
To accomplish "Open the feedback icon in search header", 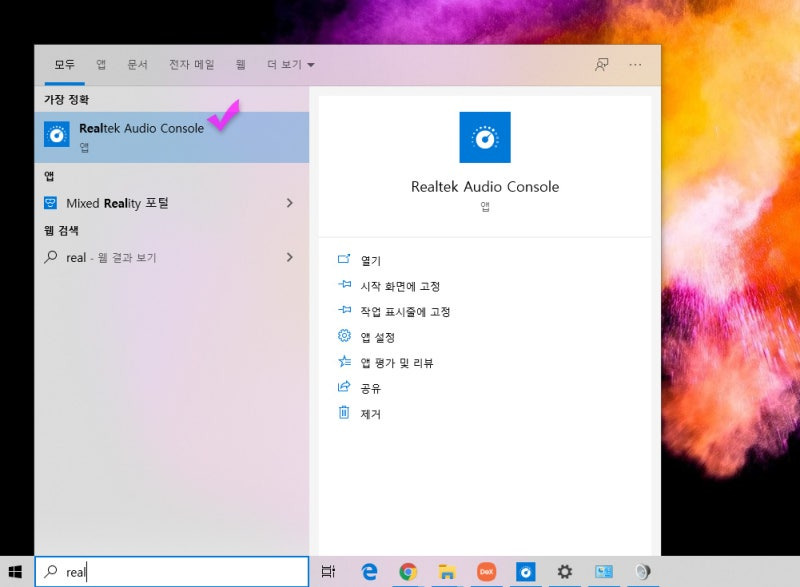I will [602, 65].
